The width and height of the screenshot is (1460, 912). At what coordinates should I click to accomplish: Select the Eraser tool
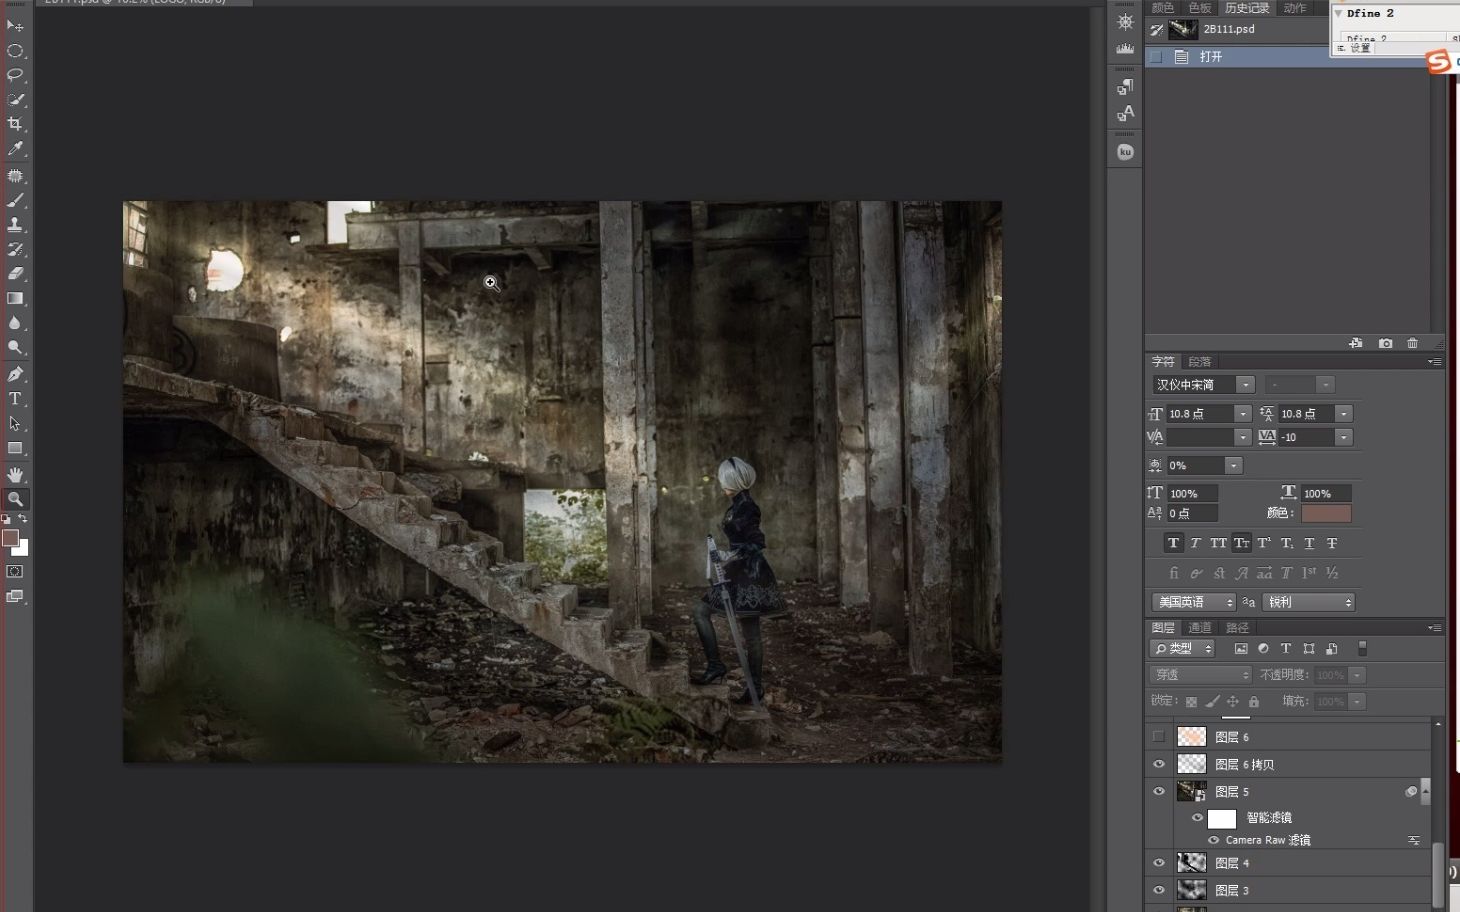coord(15,273)
